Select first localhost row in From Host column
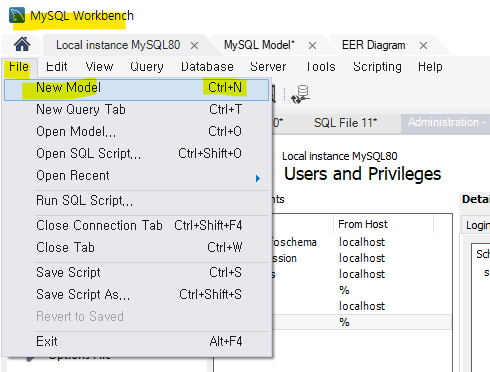490x372 pixels. [x=362, y=242]
